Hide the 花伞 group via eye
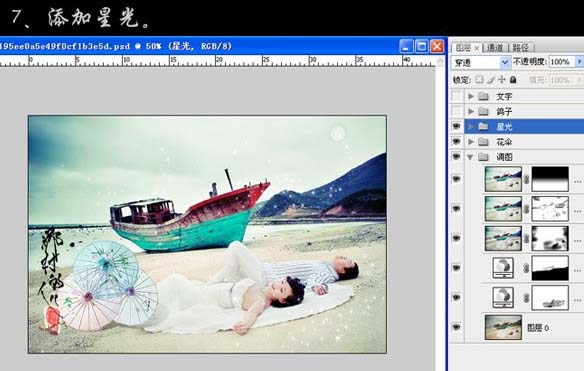The image size is (584, 371). coord(457,142)
